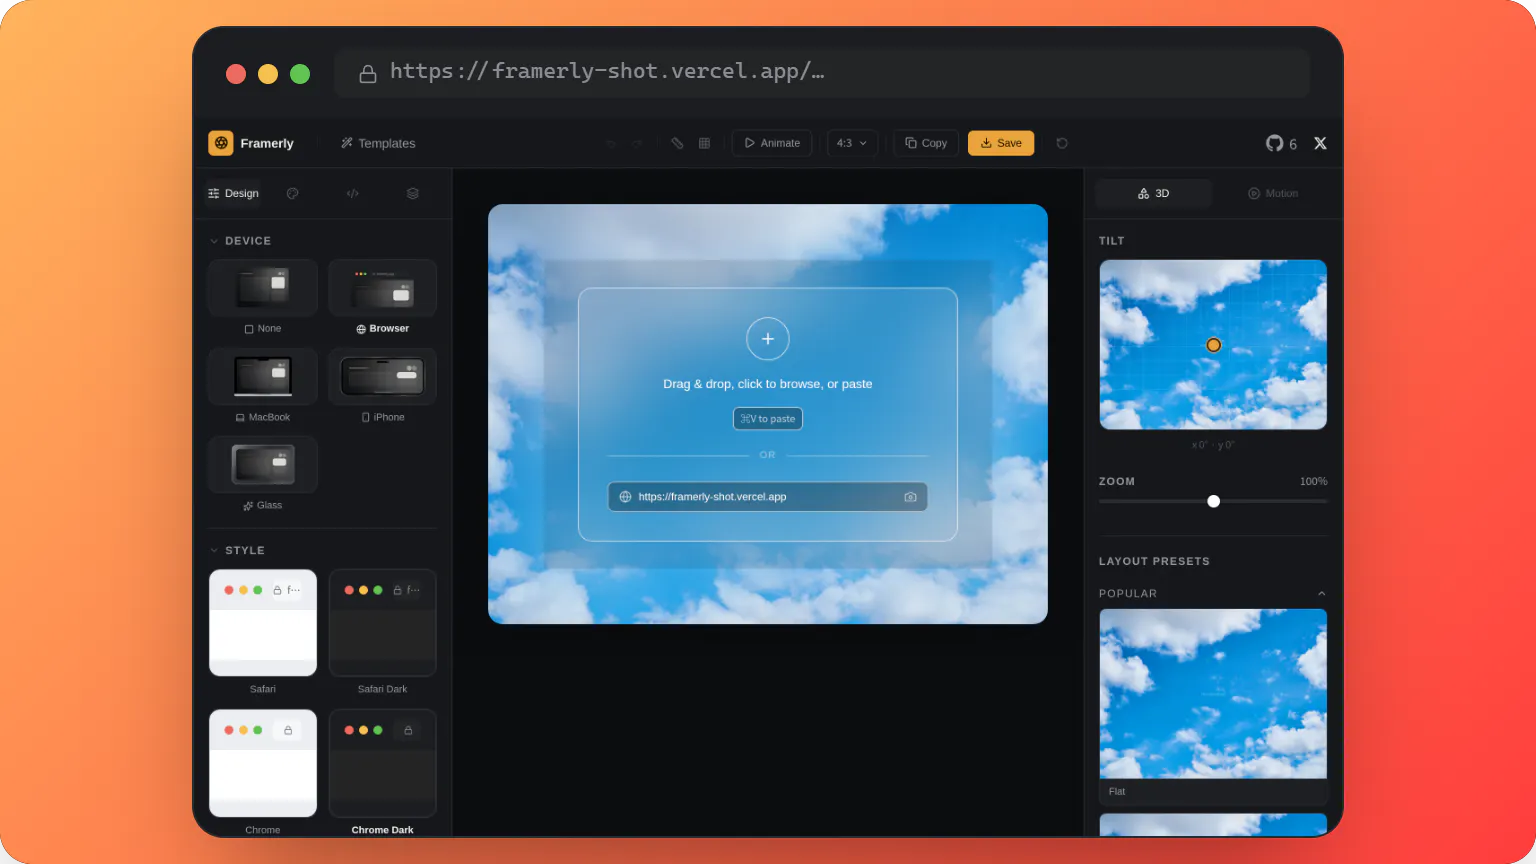
Task: Select the 3D tab
Action: 1153,193
